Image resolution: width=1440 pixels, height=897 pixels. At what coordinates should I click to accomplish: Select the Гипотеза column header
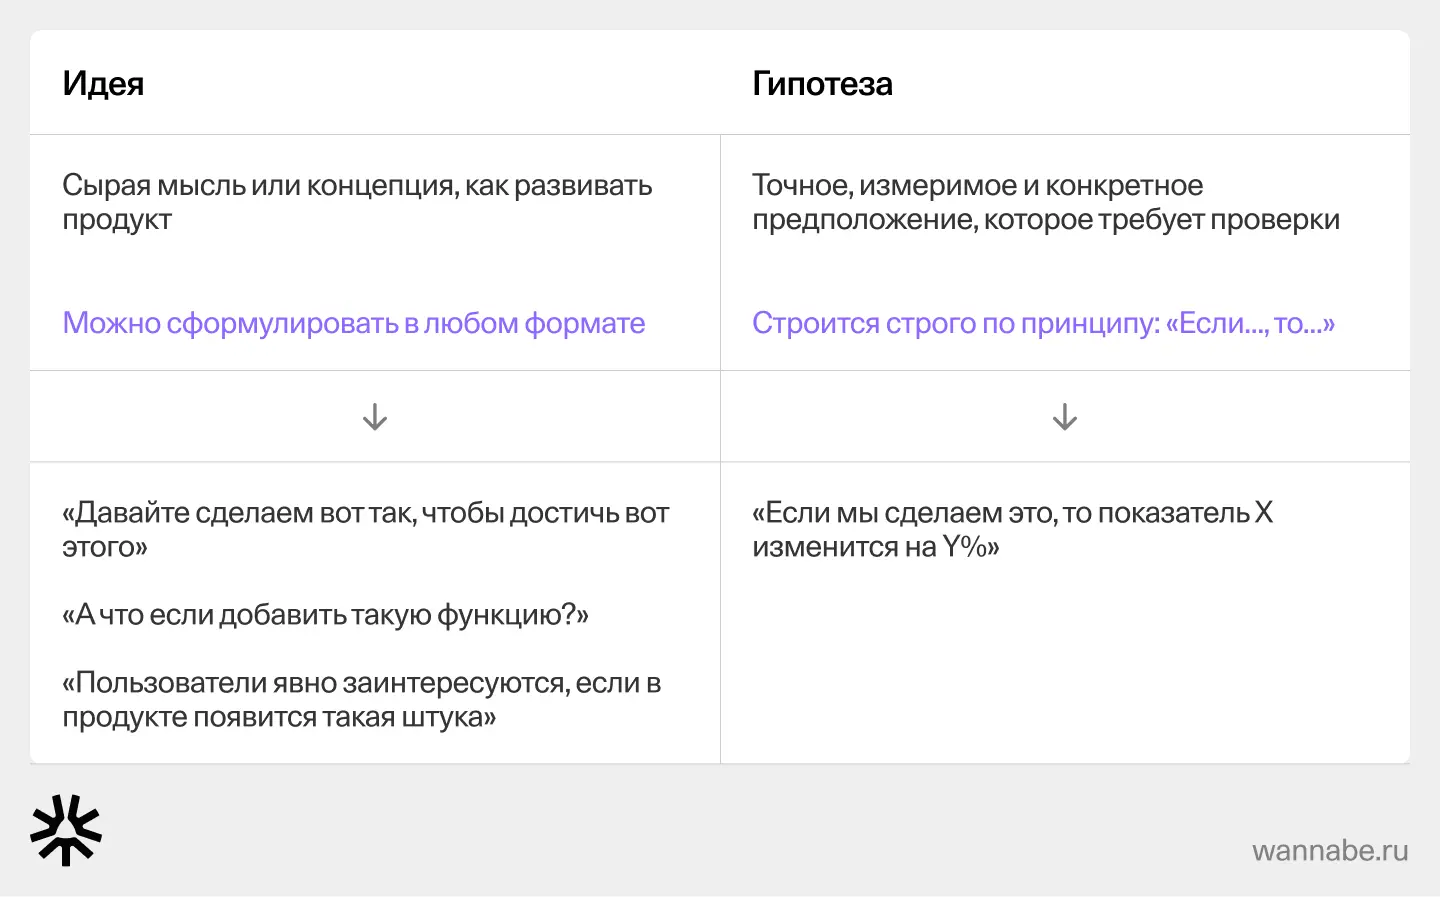point(822,84)
